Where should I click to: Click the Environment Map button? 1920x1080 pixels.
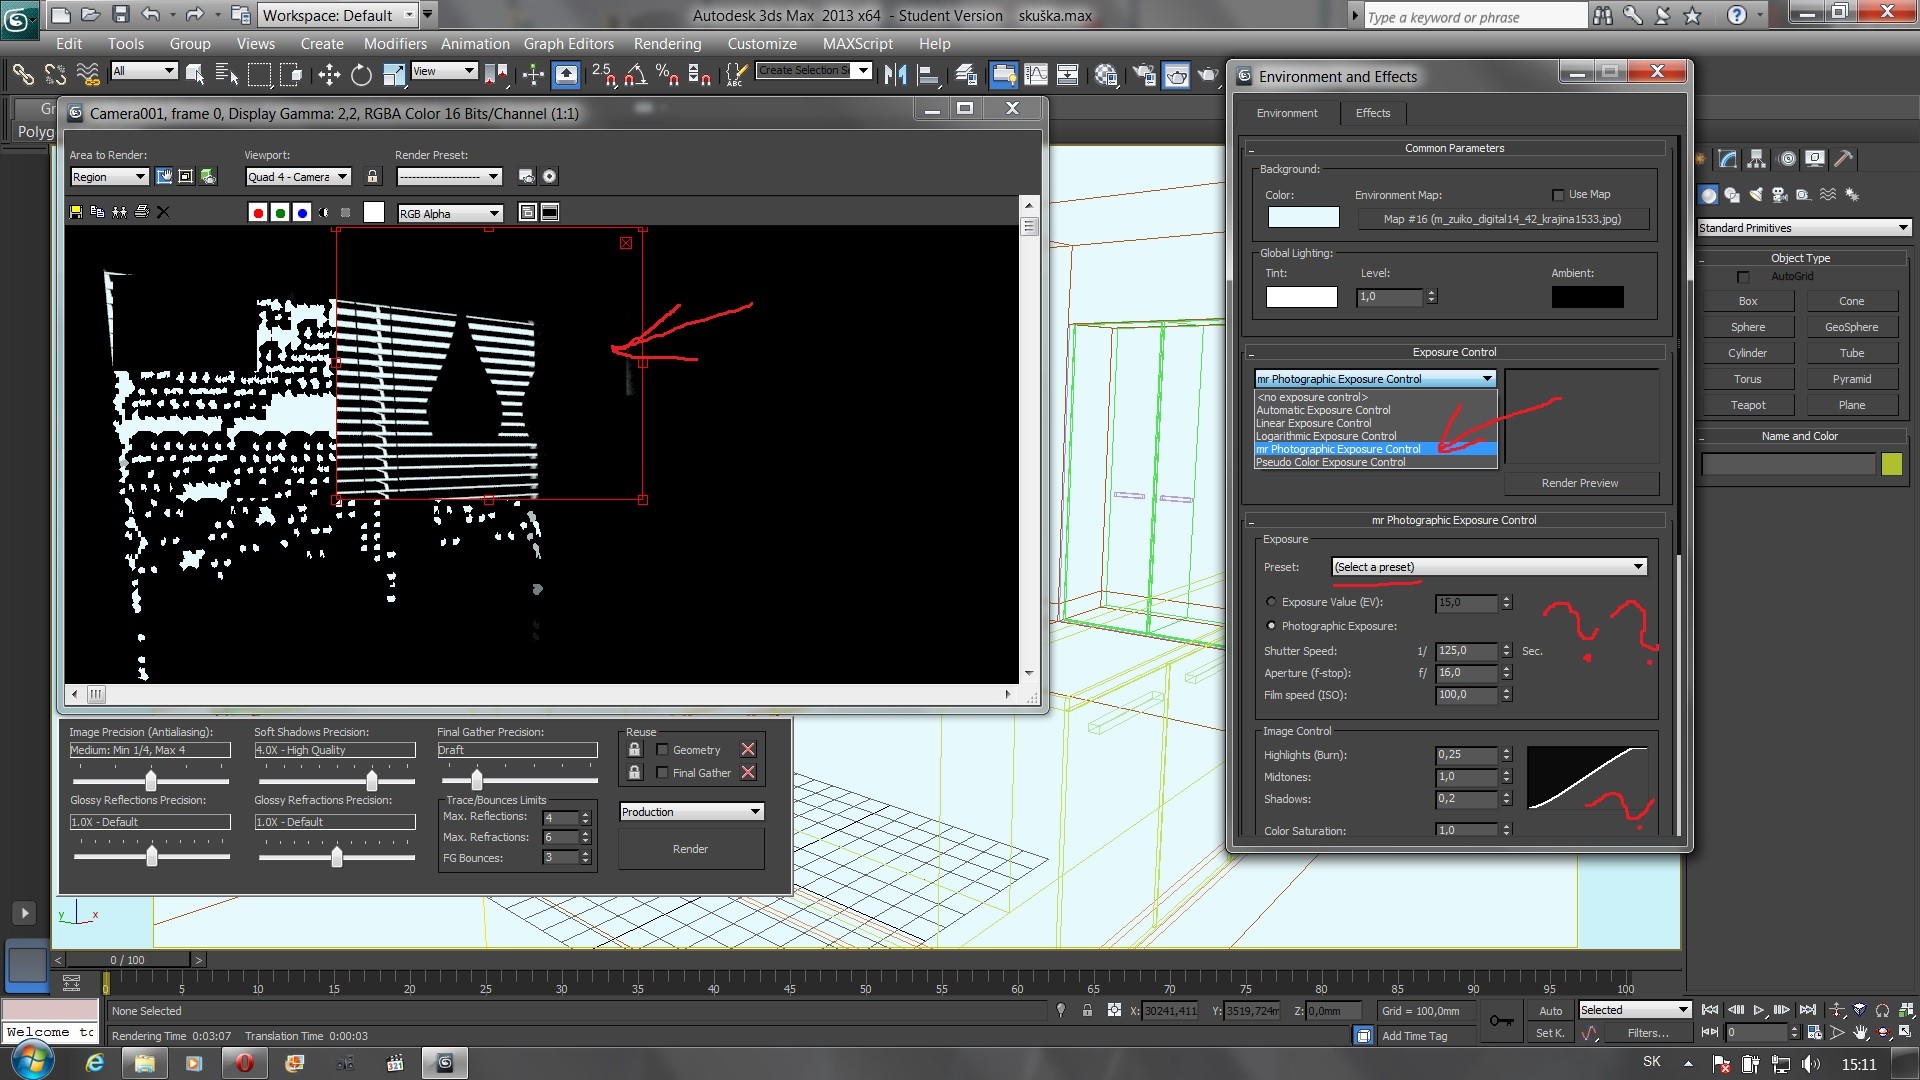[1503, 219]
